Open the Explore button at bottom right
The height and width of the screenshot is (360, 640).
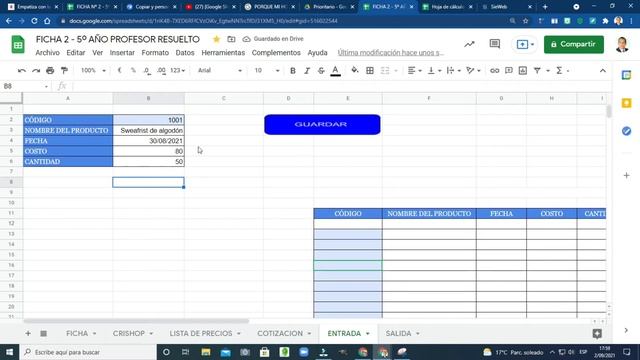[x=597, y=333]
